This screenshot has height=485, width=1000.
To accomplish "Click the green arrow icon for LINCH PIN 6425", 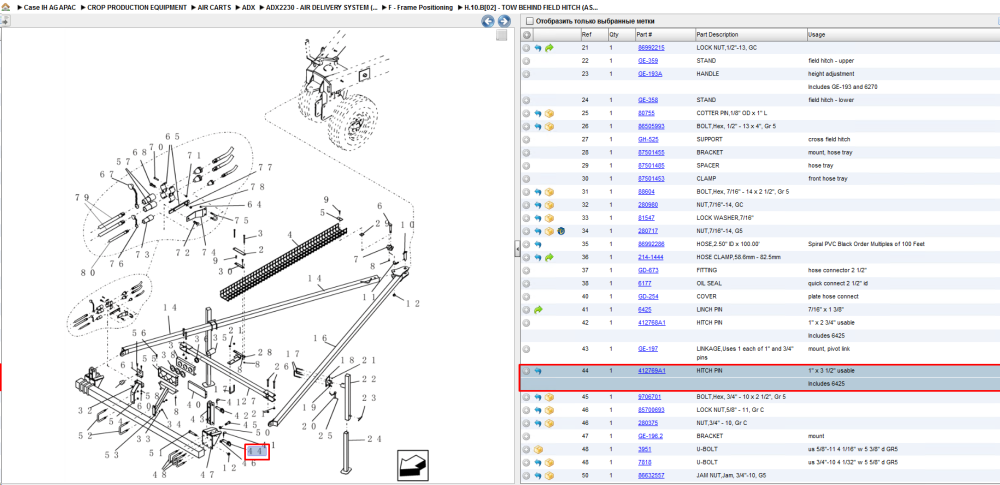I will 538,310.
